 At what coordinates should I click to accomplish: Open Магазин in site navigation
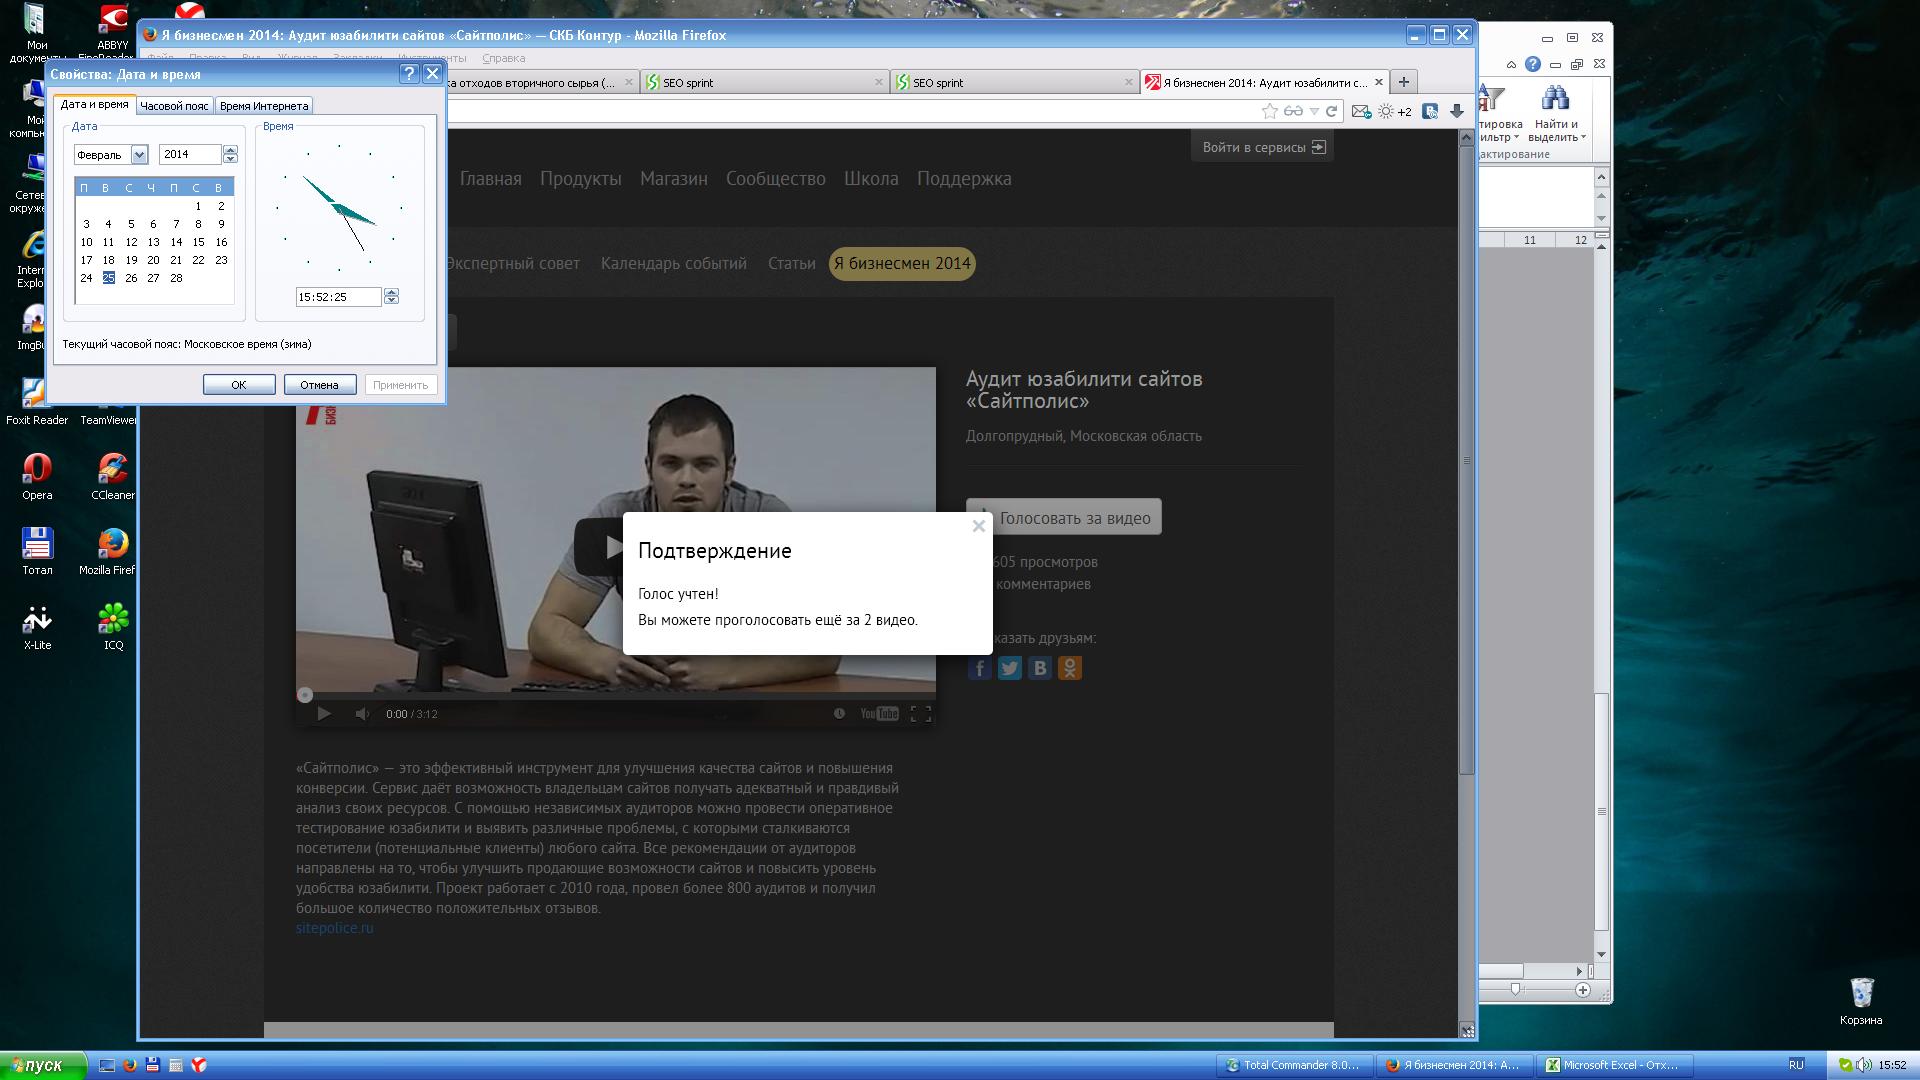click(x=674, y=178)
